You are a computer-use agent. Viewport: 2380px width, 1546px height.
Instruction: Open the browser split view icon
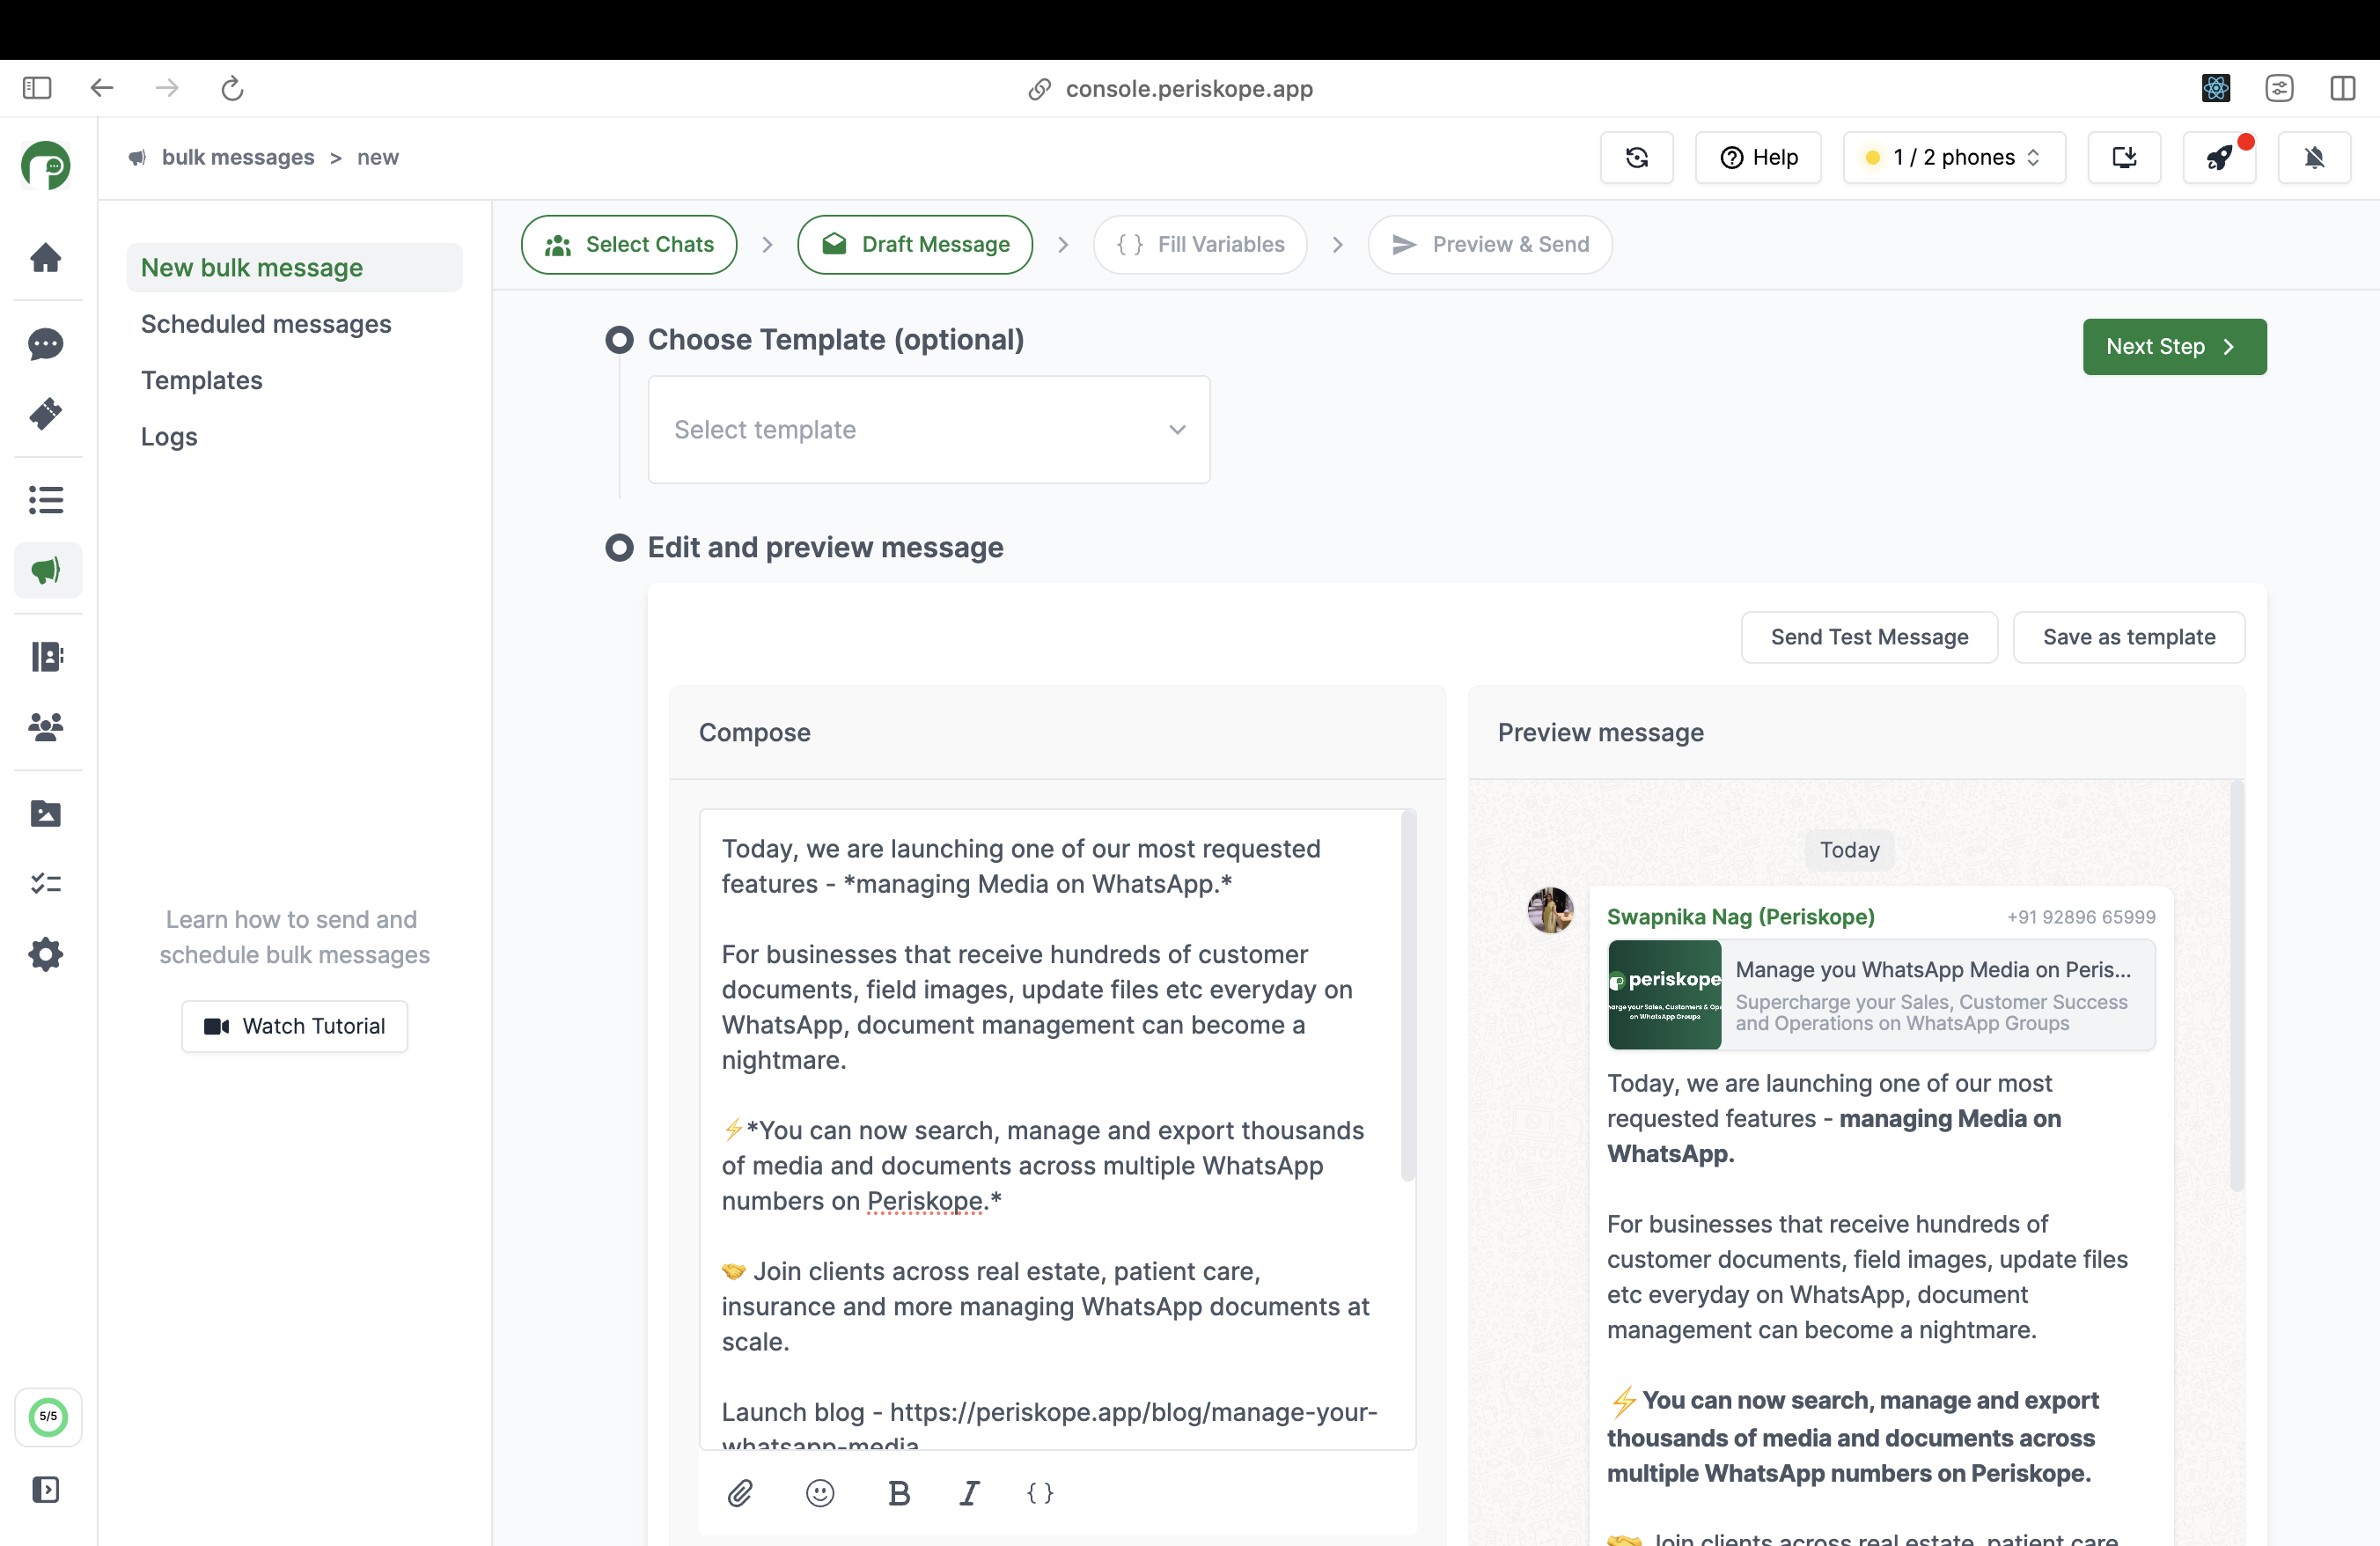click(x=2343, y=88)
